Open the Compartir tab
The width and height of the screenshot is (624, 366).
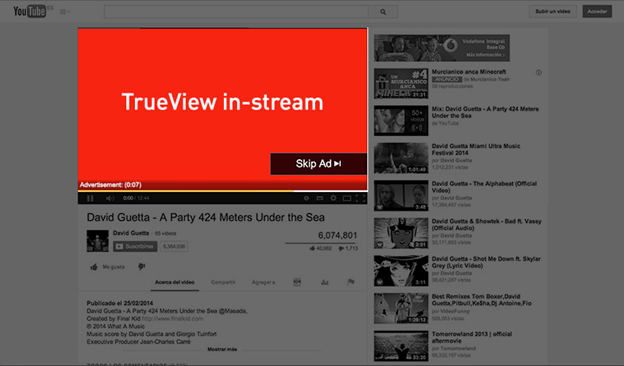[223, 282]
